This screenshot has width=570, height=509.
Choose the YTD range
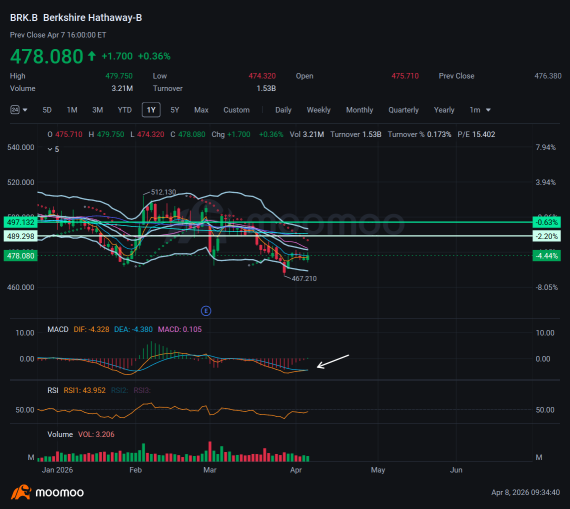pos(125,110)
